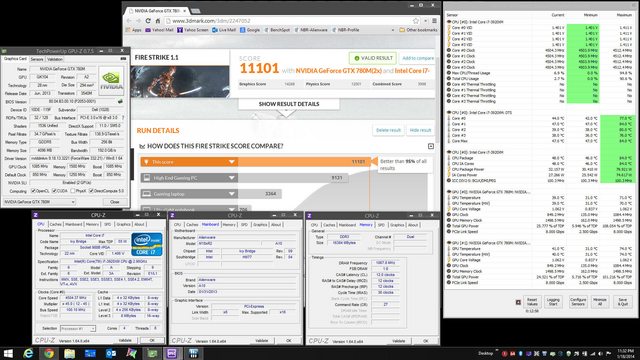The height and width of the screenshot is (360, 640).
Task: Open the Other bookmarks folder
Action: coord(418,30)
